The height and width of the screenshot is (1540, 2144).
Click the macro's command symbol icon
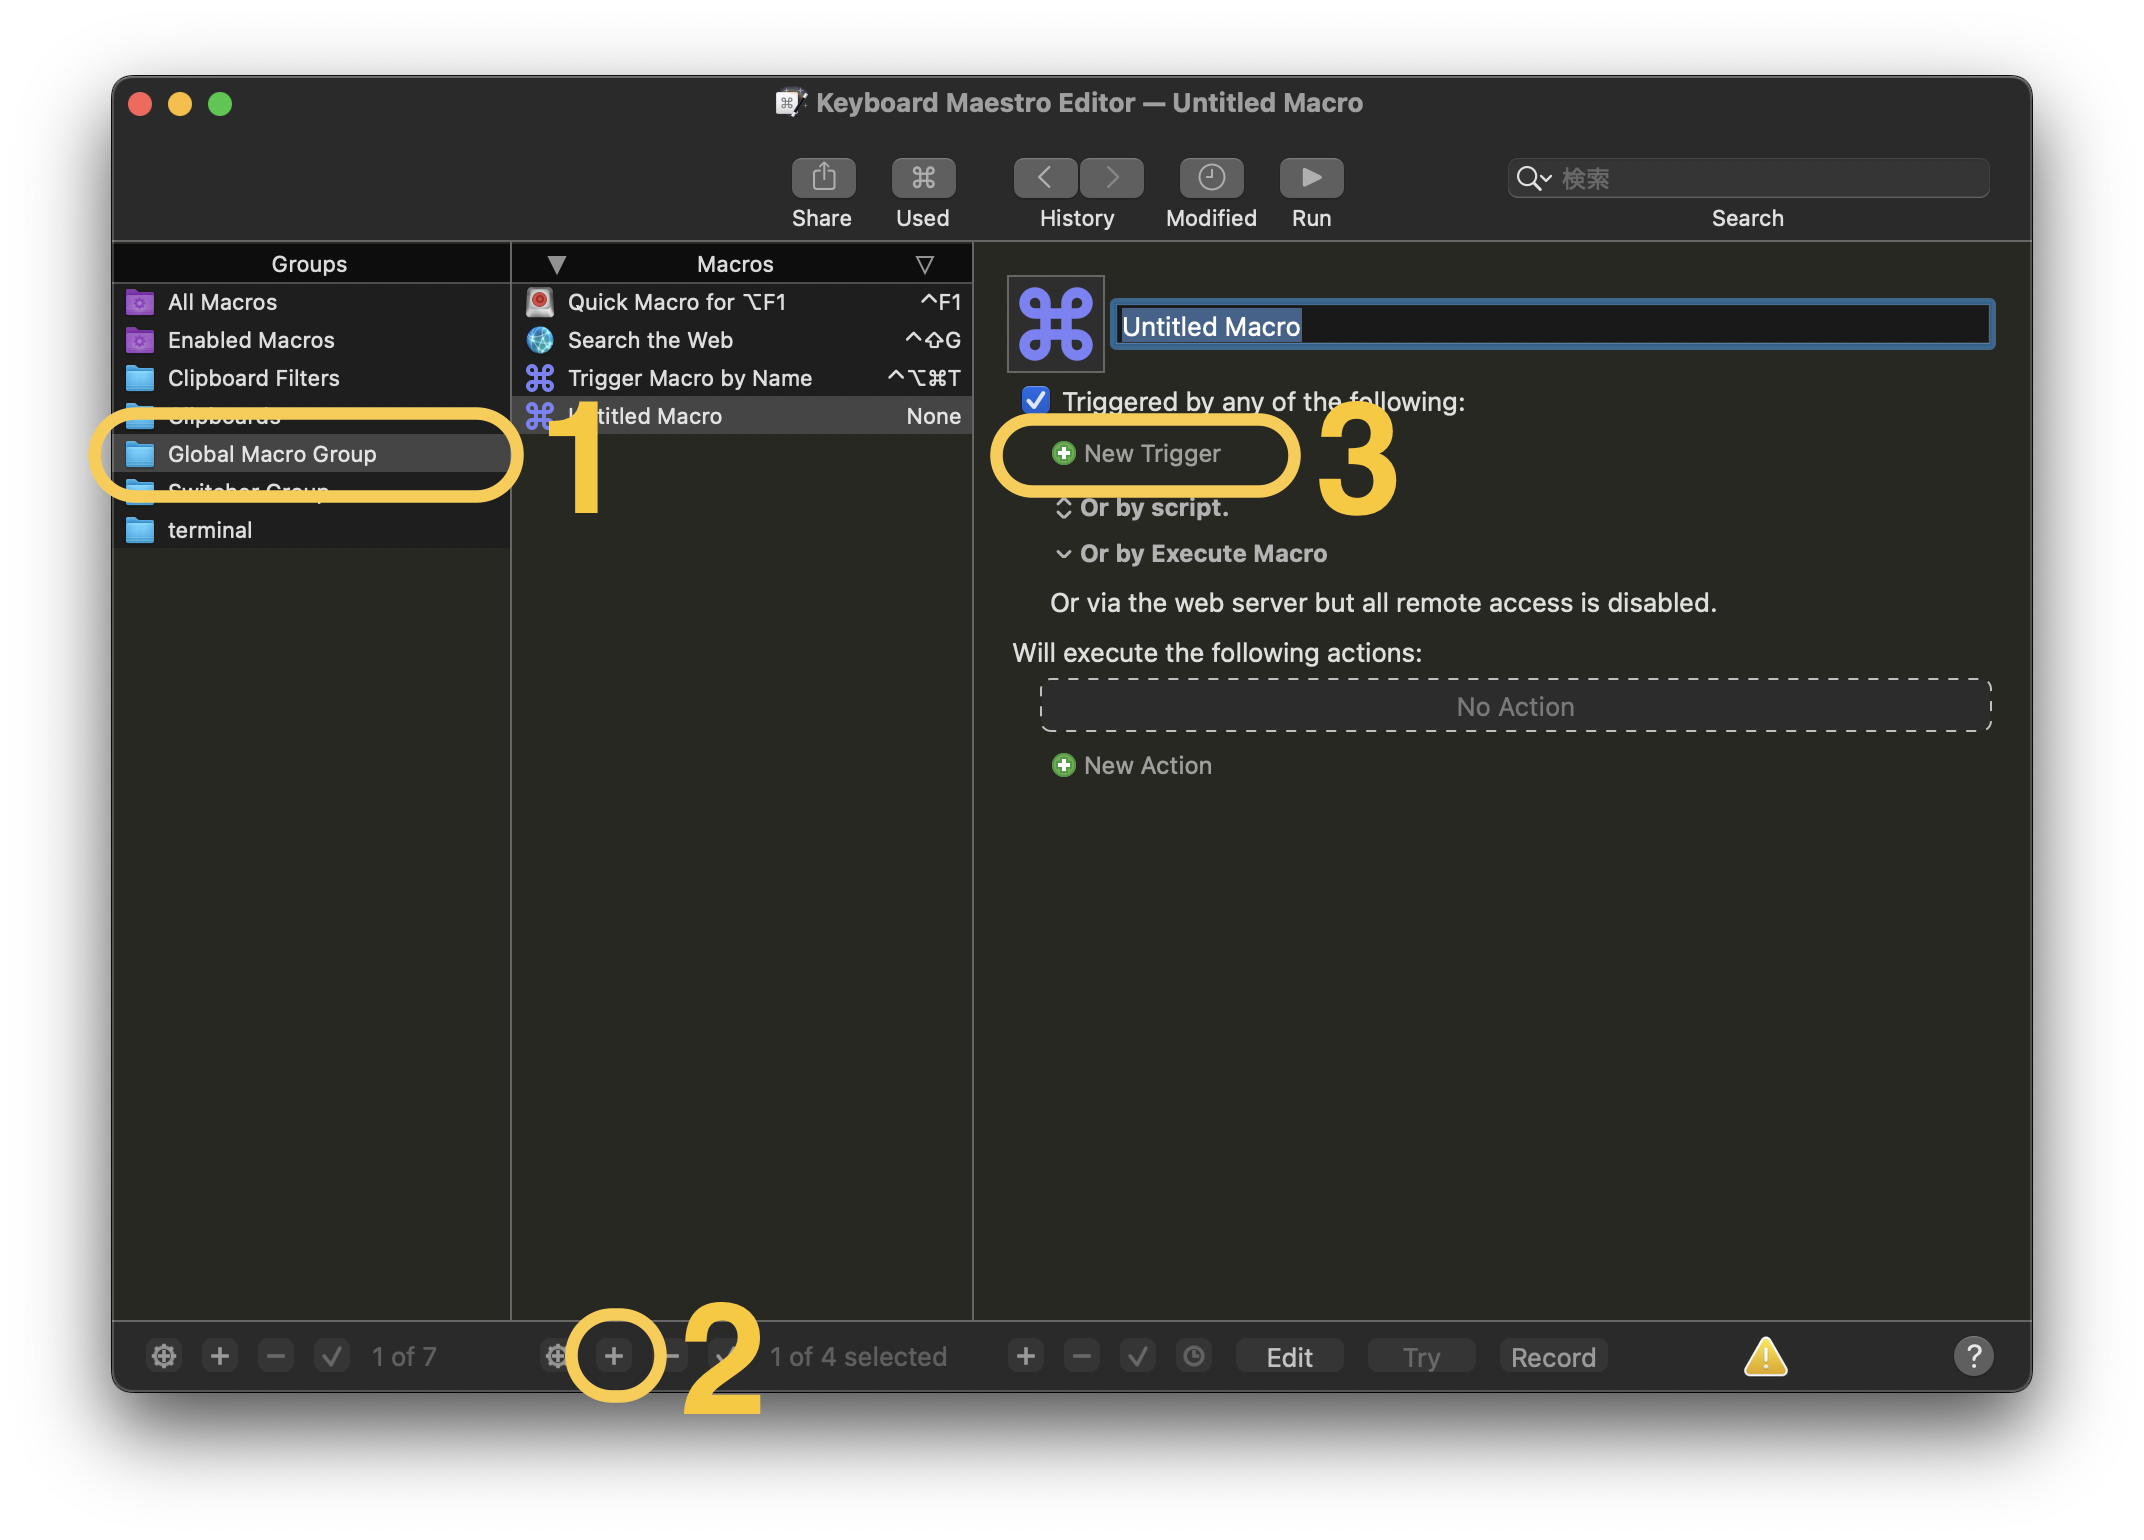coord(1055,324)
